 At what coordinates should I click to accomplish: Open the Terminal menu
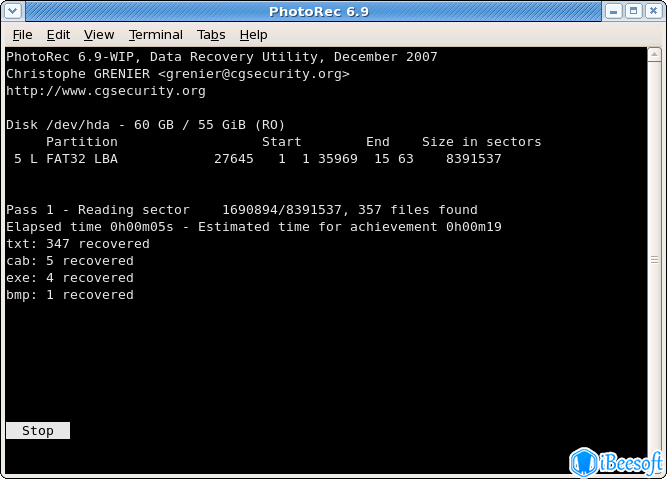156,35
